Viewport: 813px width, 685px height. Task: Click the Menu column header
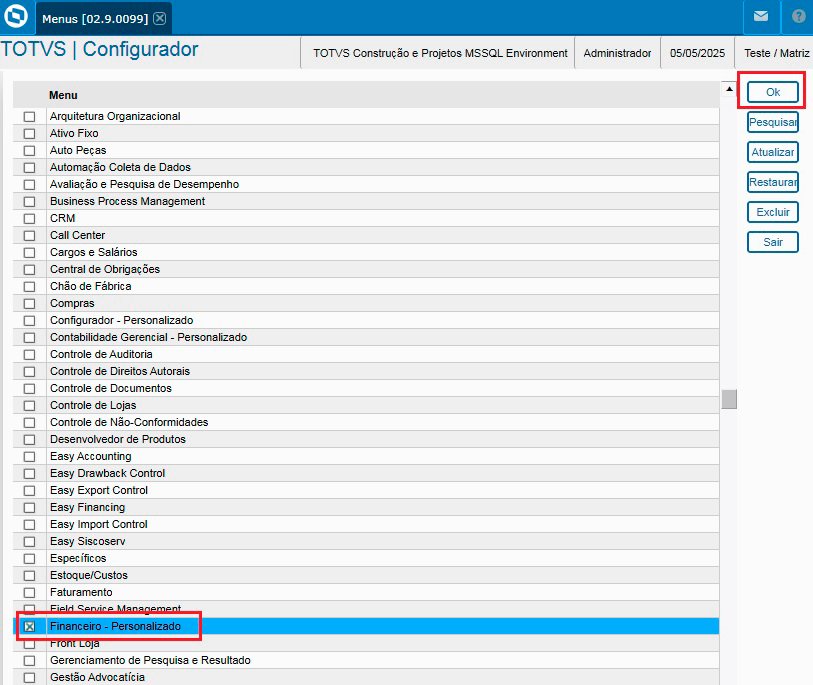[x=366, y=95]
